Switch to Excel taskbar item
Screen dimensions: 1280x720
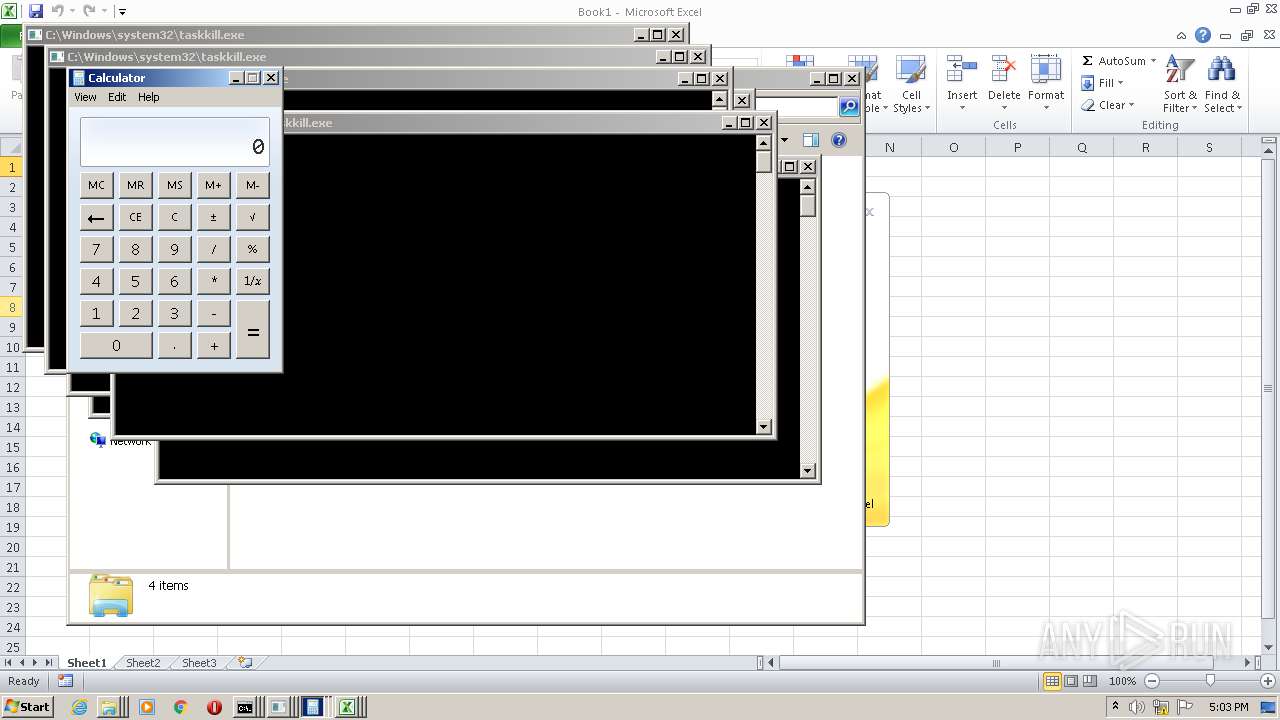pyautogui.click(x=347, y=707)
